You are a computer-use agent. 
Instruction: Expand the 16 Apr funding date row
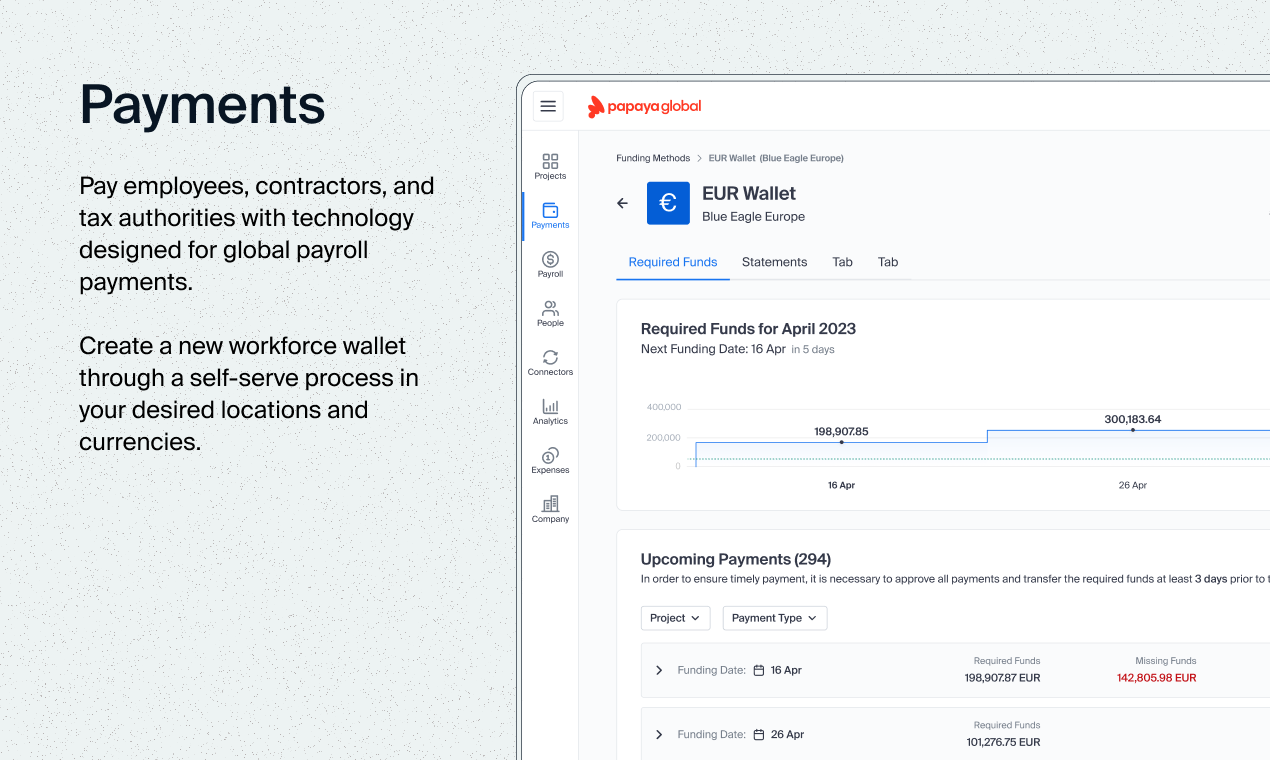[x=658, y=670]
